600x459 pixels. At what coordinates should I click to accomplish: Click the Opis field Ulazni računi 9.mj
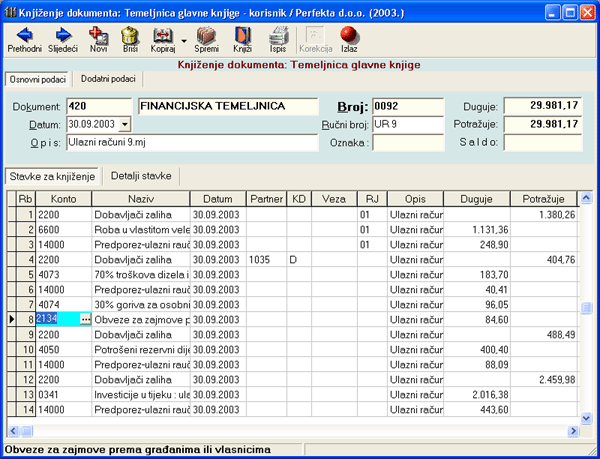coord(192,143)
